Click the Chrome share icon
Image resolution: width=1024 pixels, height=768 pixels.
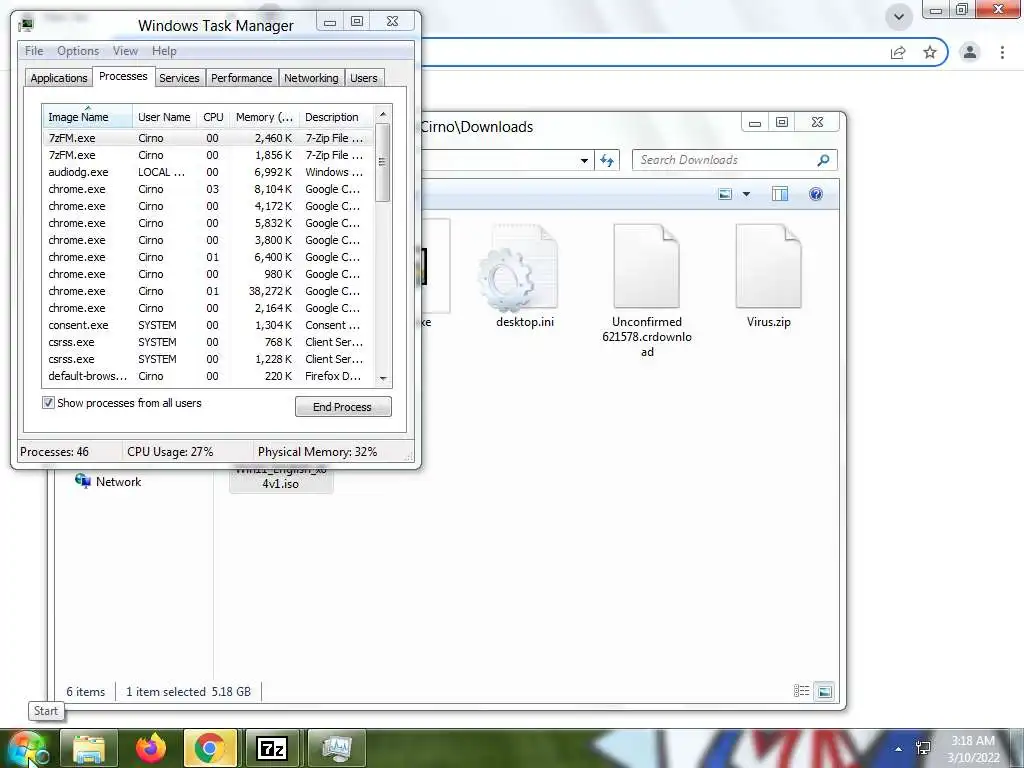coord(898,52)
